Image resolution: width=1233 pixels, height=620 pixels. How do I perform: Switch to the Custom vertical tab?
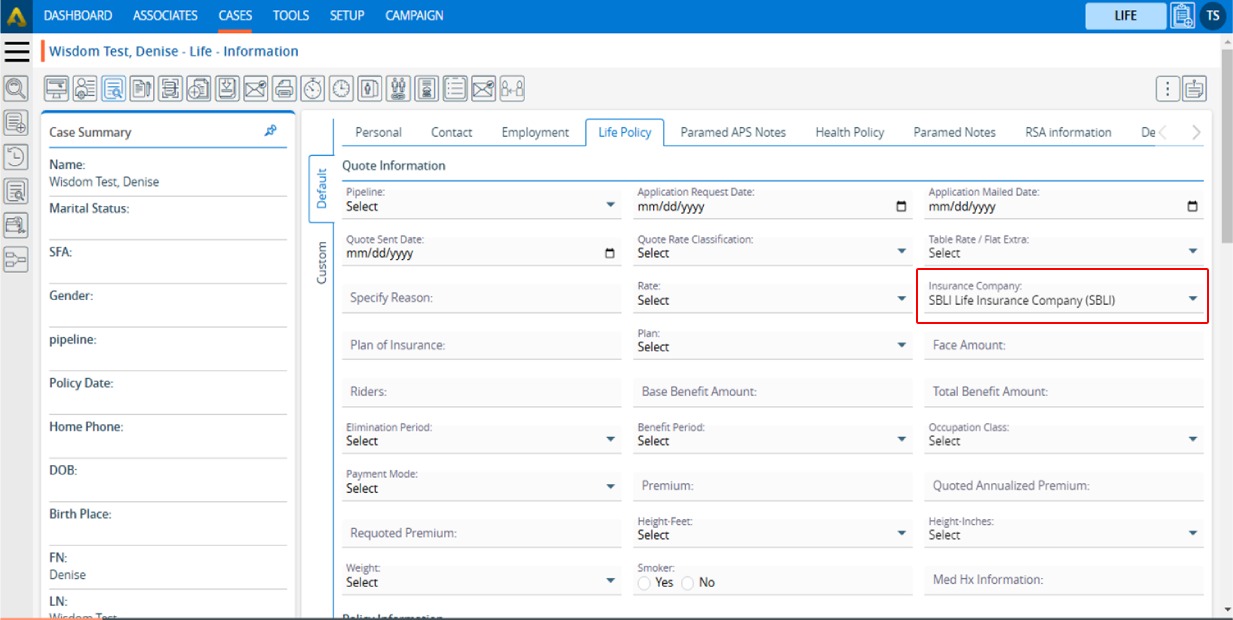click(322, 262)
